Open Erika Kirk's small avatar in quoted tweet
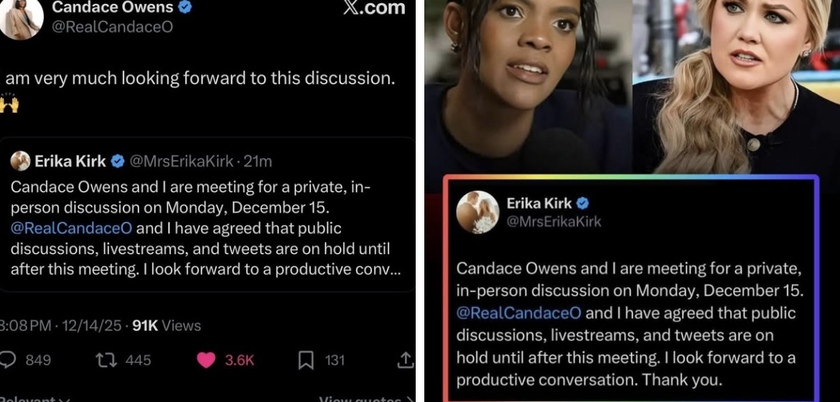 pyautogui.click(x=20, y=161)
